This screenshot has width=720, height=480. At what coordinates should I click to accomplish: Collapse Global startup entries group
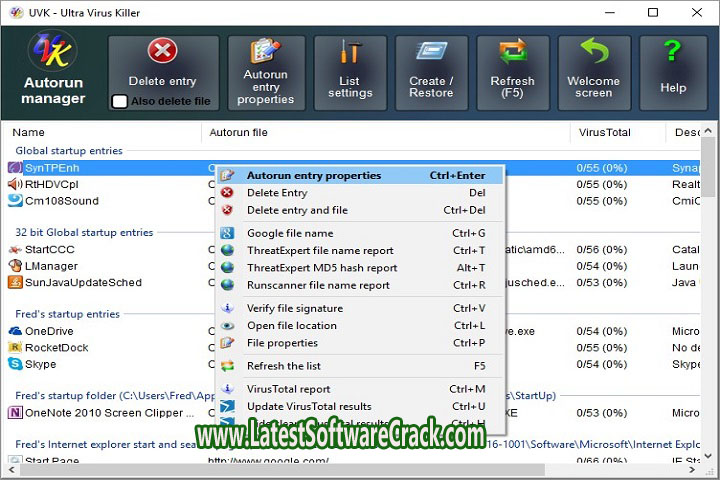point(69,151)
